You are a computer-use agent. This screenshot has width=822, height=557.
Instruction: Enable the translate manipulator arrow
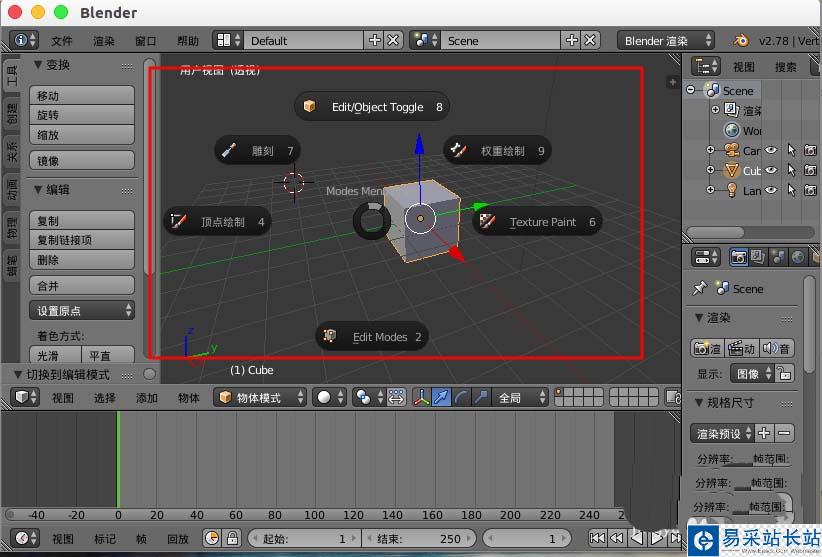coord(441,397)
